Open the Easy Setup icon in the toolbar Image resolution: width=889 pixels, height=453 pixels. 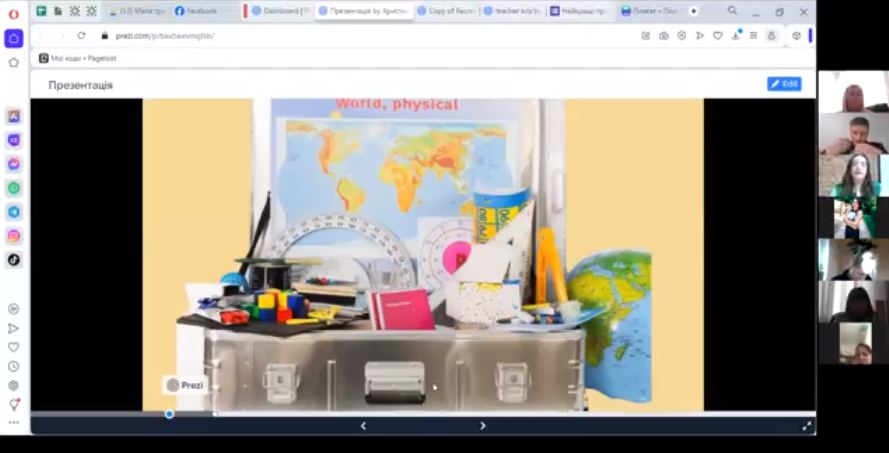[753, 36]
